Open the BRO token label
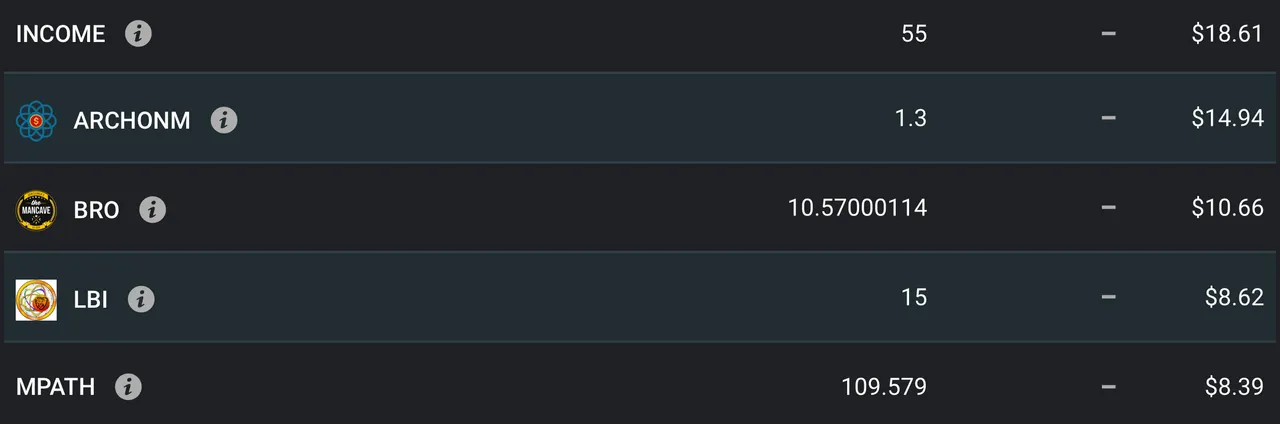Image resolution: width=1280 pixels, height=424 pixels. pyautogui.click(x=96, y=210)
